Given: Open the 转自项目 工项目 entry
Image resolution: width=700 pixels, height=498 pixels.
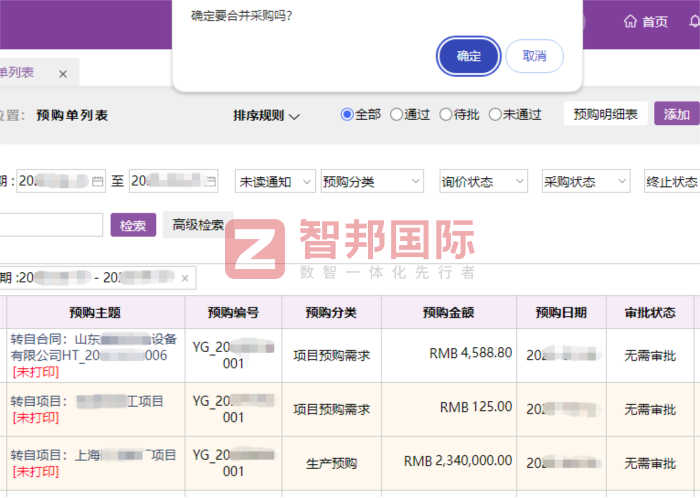Looking at the screenshot, I should 87,401.
